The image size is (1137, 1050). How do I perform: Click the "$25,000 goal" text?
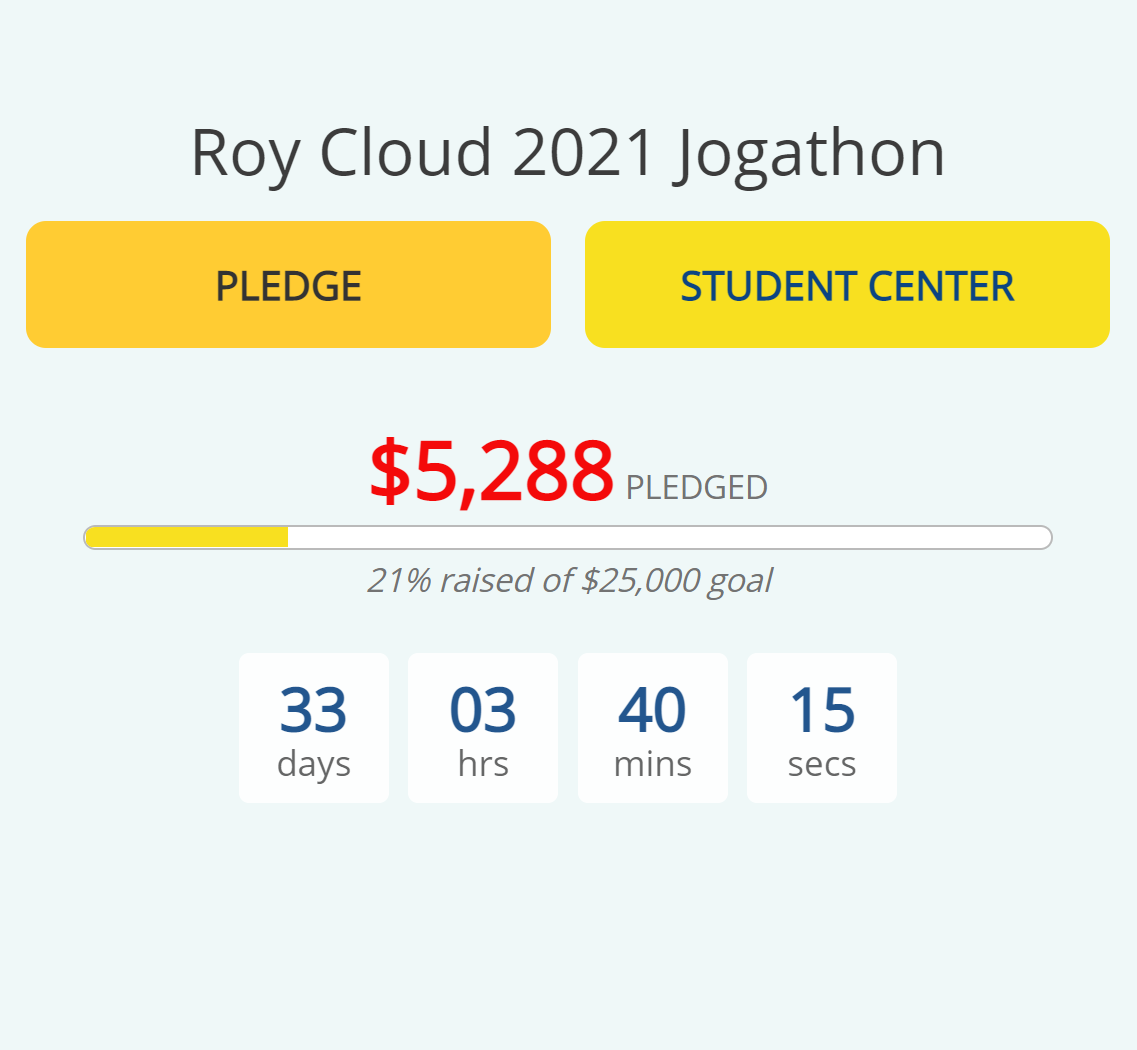[x=677, y=580]
